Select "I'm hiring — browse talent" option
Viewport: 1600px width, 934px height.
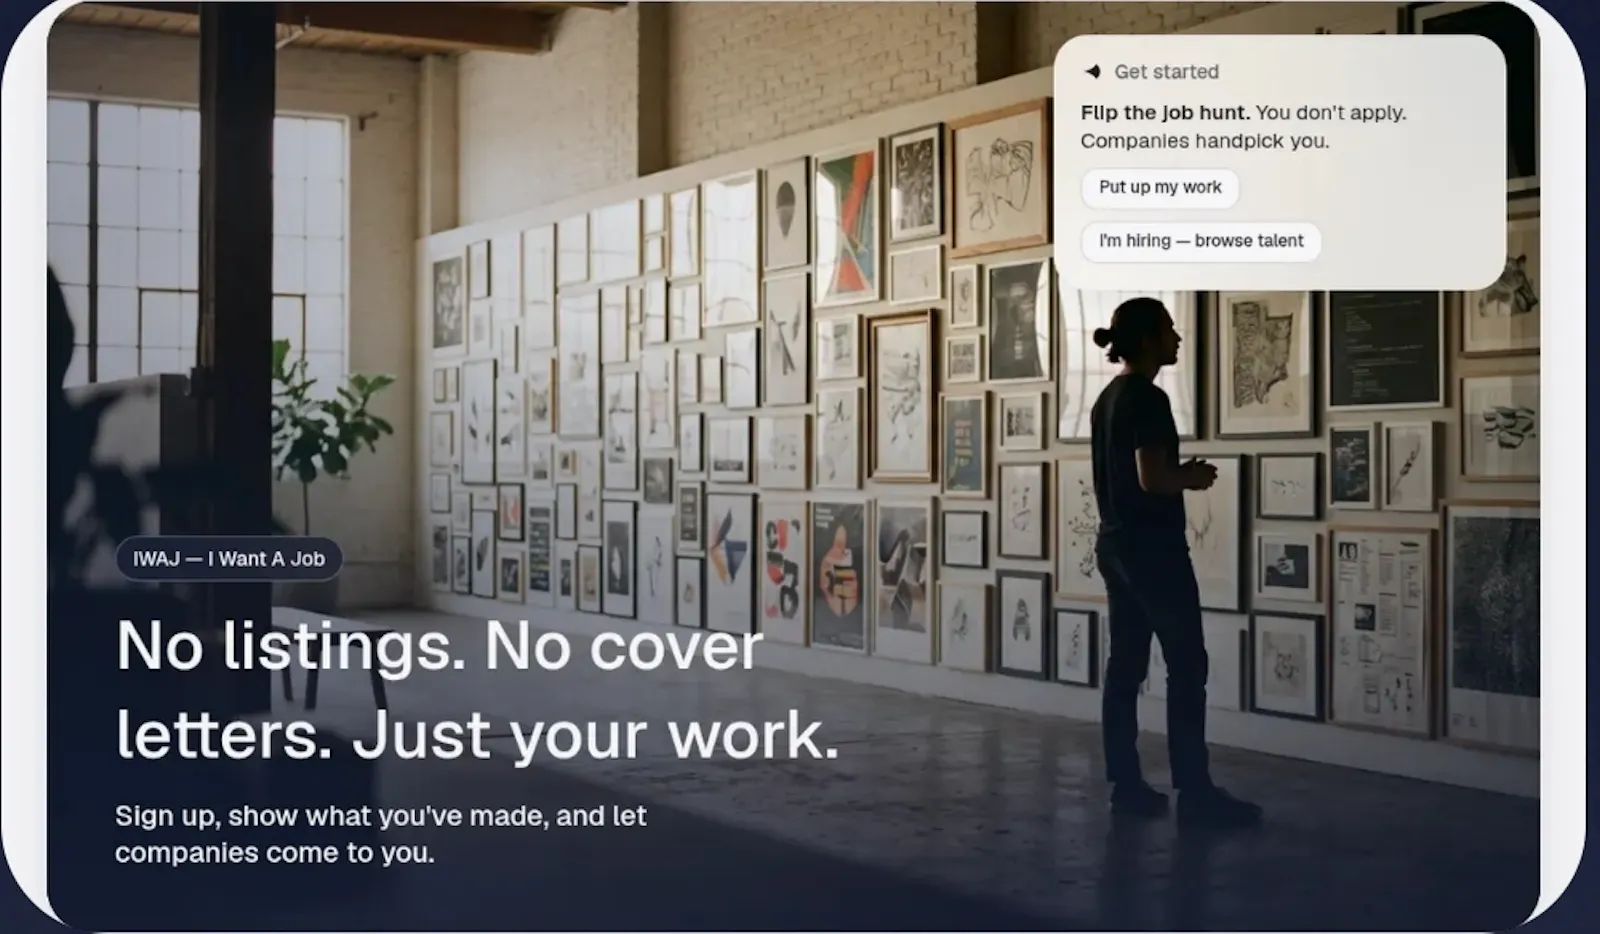[1201, 241]
